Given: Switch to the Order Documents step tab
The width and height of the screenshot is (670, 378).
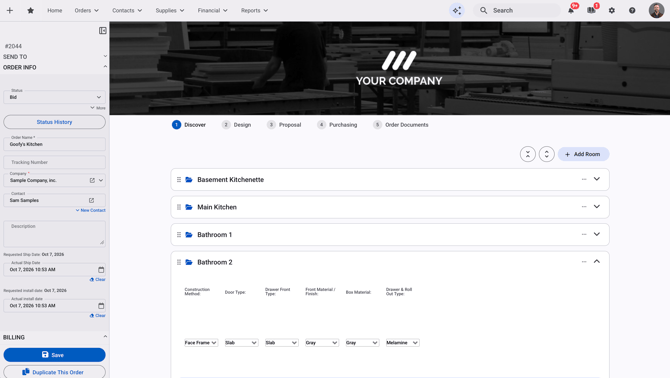Looking at the screenshot, I should (400, 125).
